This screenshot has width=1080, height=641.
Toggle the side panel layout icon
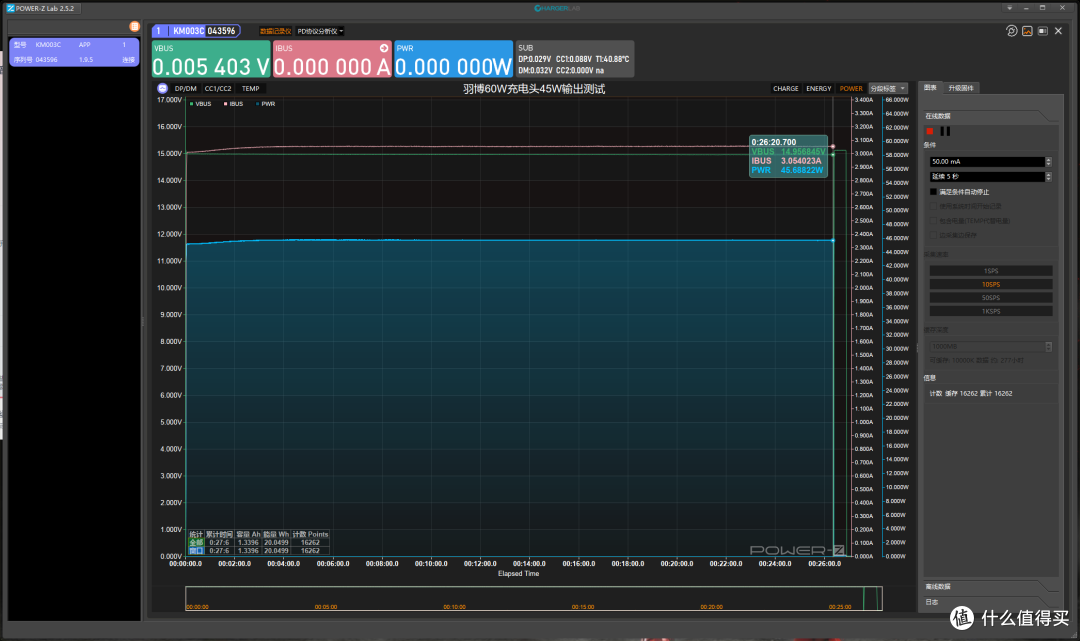tap(1043, 31)
